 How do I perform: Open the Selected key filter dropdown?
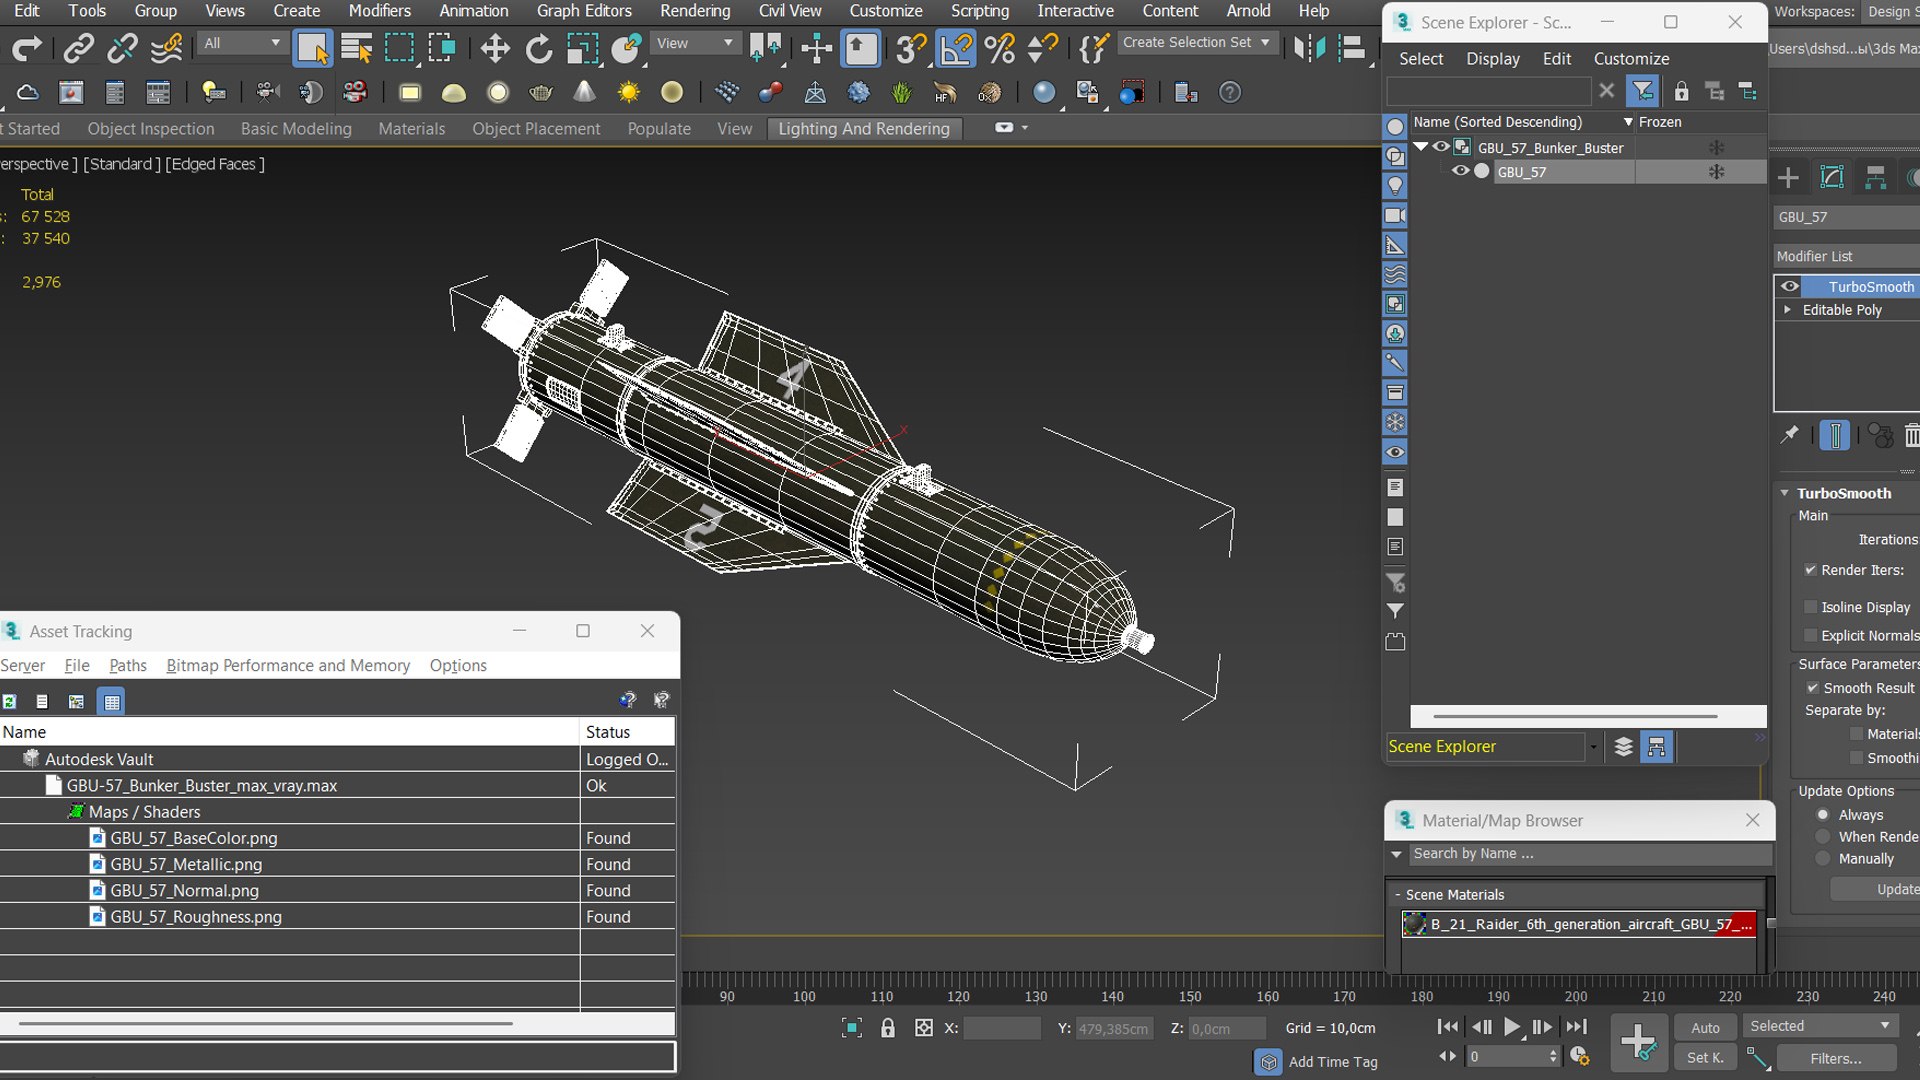1820,1026
